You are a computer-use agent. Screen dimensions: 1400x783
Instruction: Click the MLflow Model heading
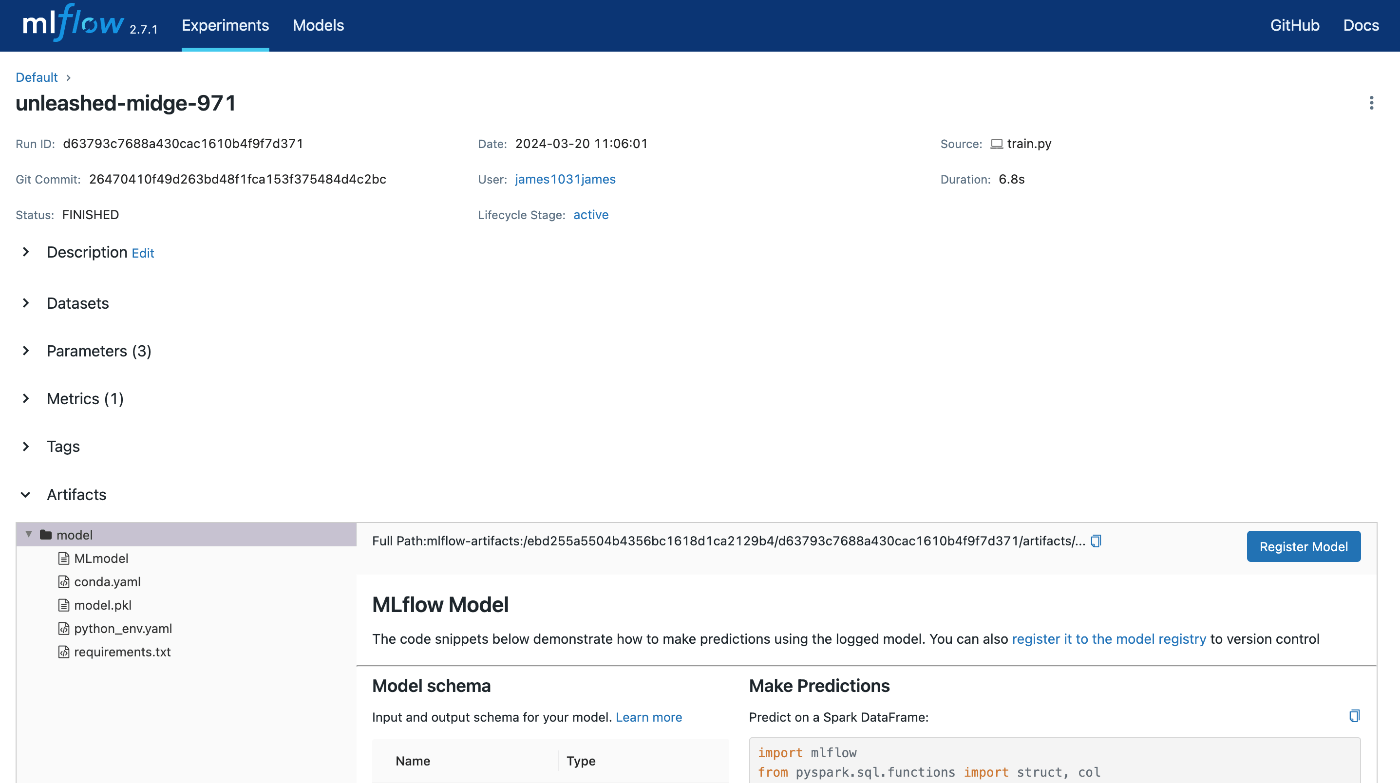coord(440,605)
